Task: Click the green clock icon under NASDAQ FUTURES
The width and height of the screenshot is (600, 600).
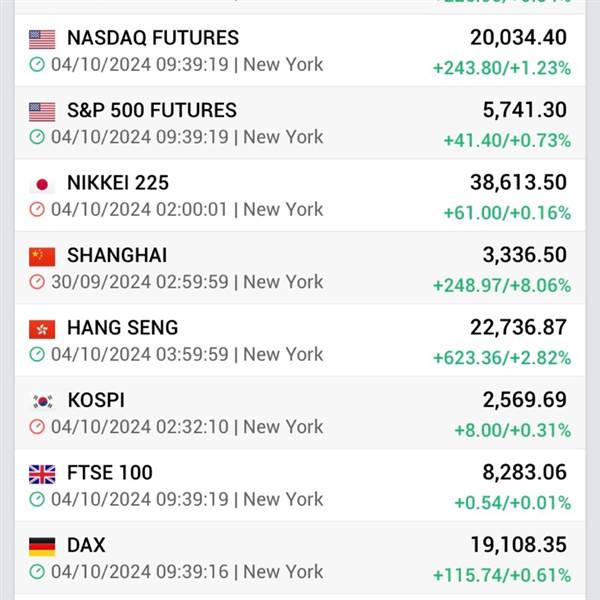Action: pyautogui.click(x=37, y=64)
